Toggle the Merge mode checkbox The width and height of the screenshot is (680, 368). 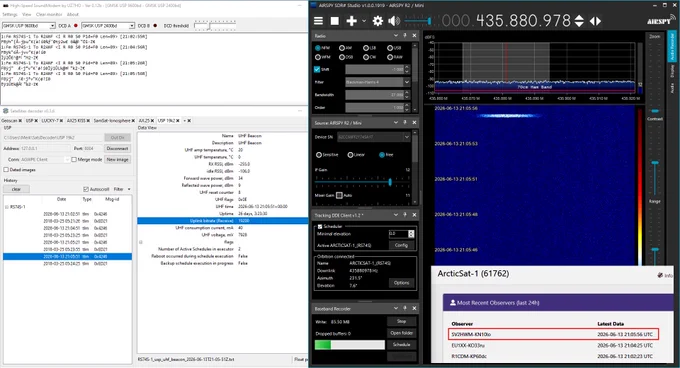click(x=74, y=160)
